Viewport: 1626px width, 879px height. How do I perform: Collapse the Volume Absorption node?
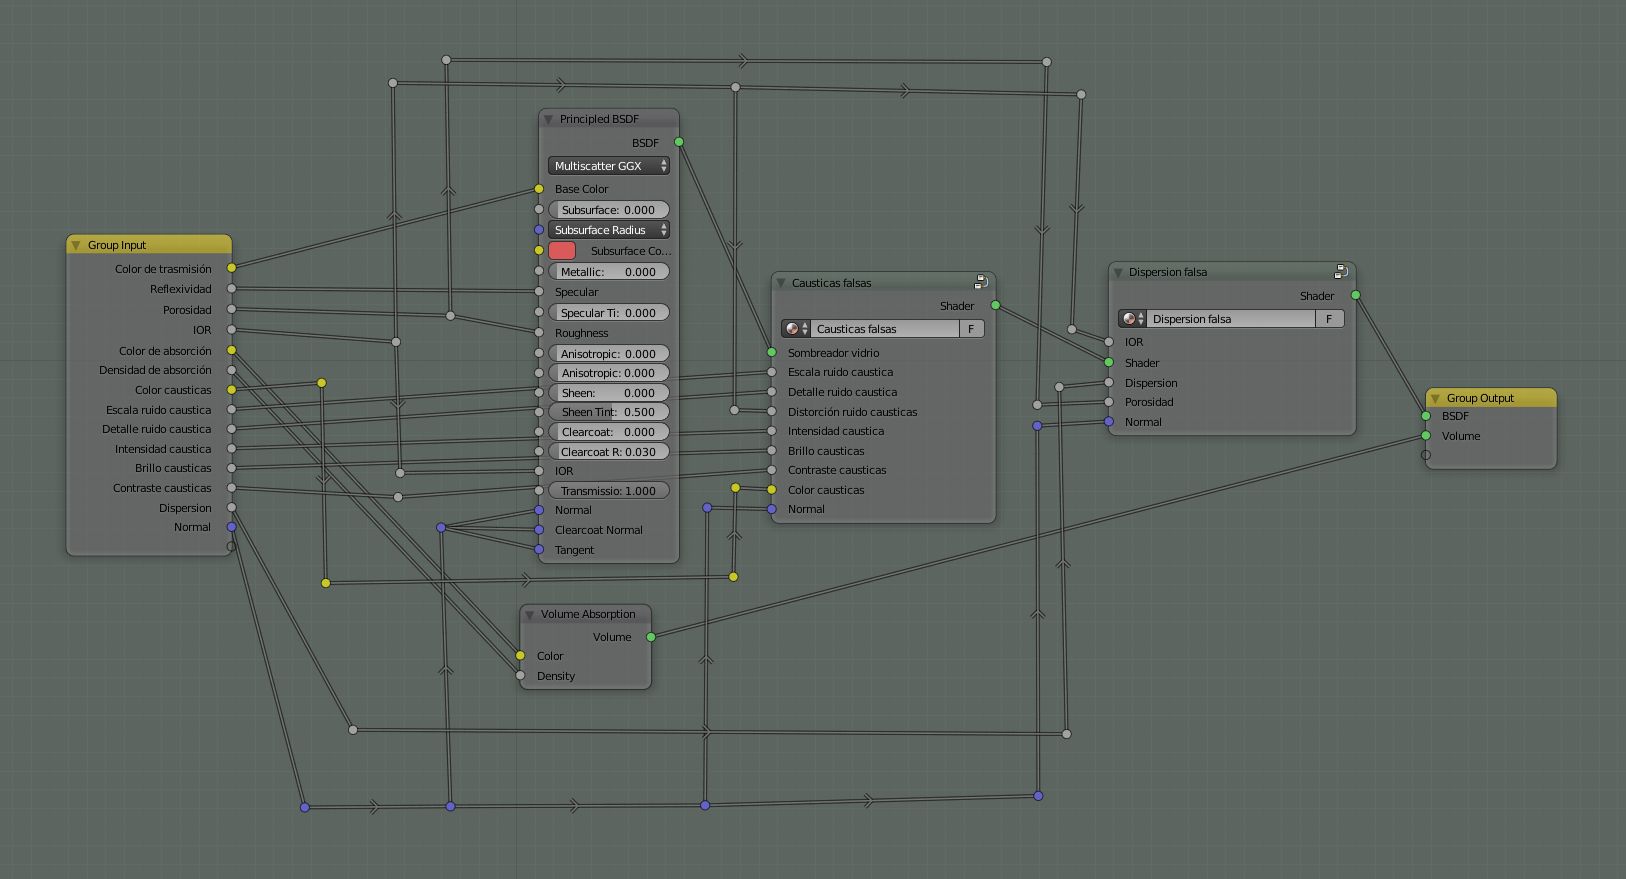(529, 614)
